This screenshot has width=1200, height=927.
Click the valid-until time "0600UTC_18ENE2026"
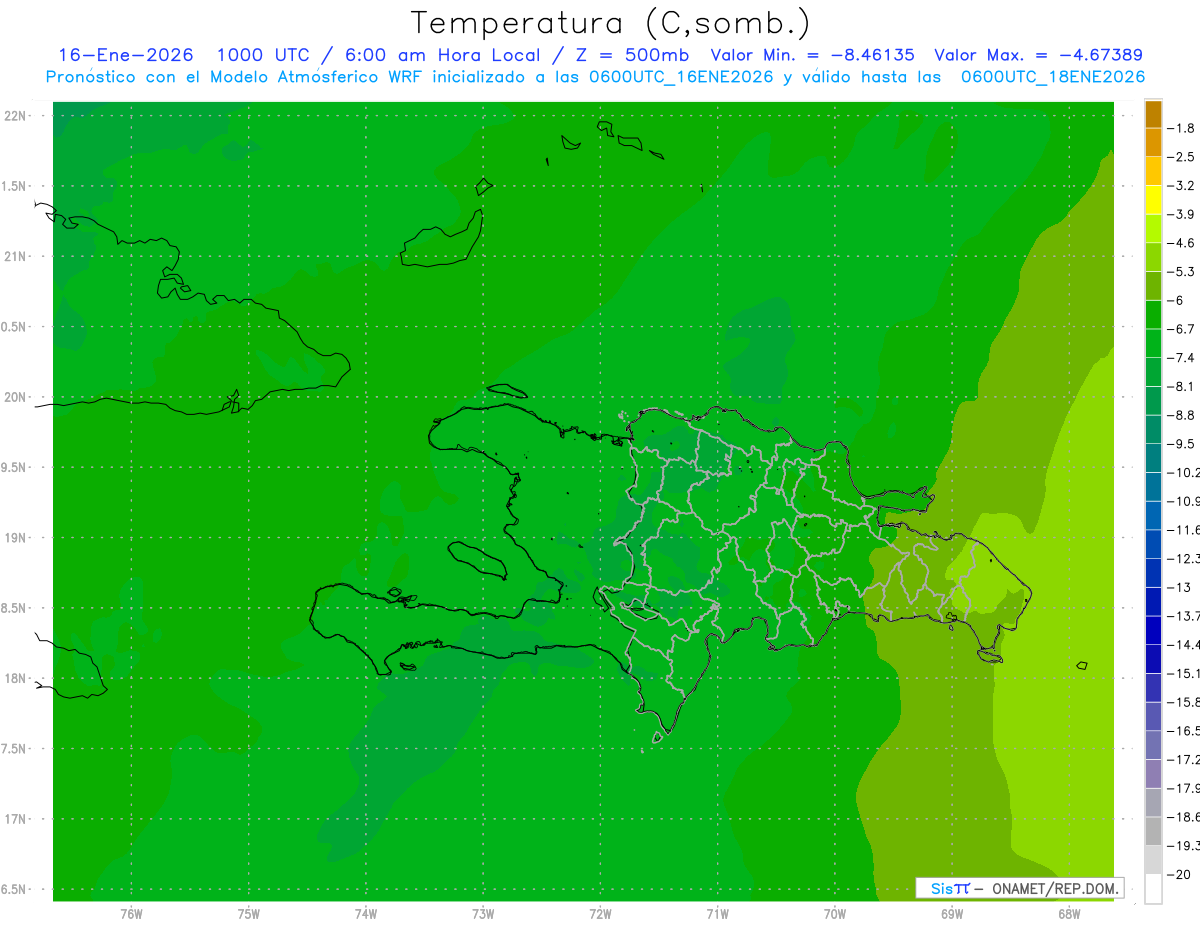coord(1053,77)
